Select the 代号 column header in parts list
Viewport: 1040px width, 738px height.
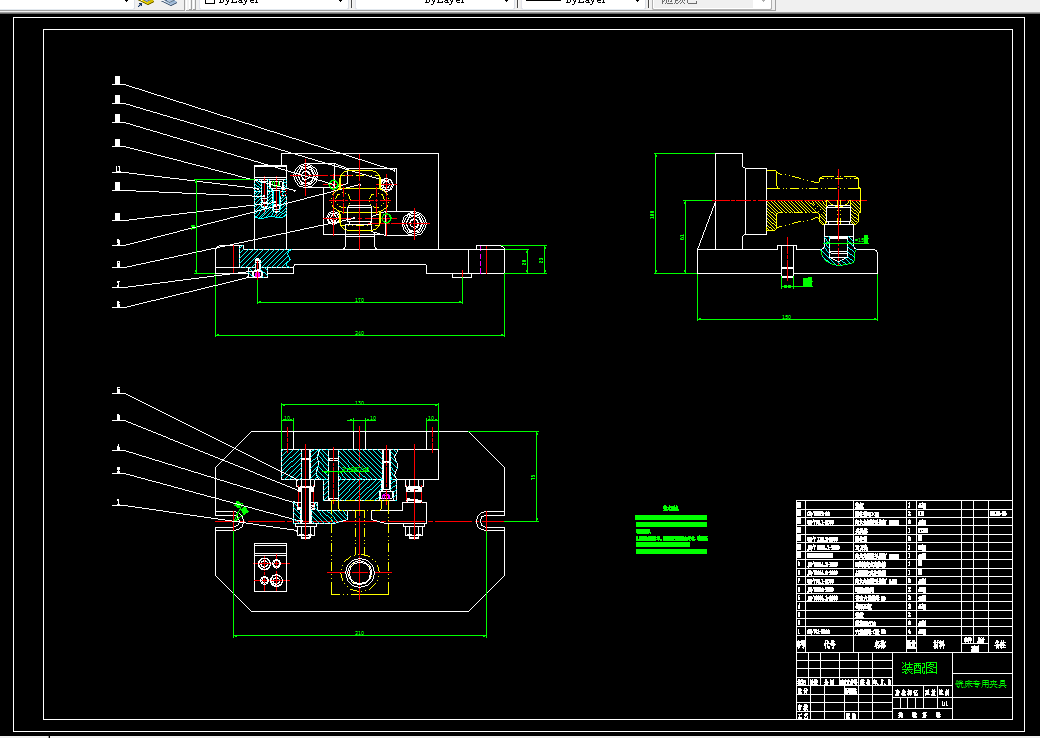click(x=829, y=645)
